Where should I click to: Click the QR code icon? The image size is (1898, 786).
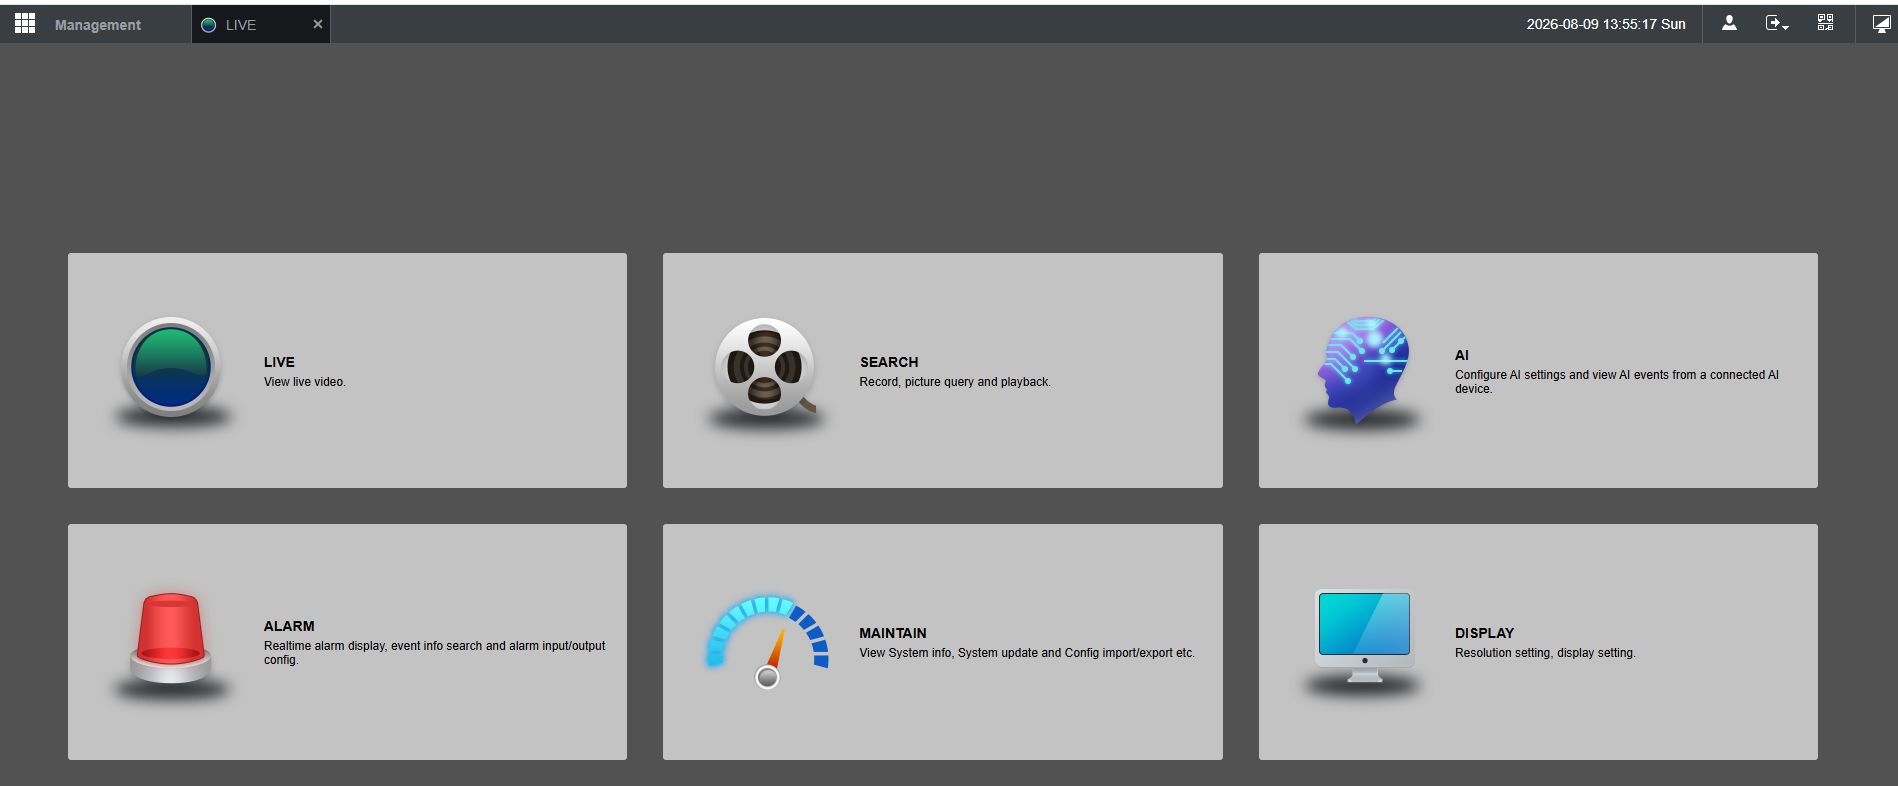(x=1825, y=23)
